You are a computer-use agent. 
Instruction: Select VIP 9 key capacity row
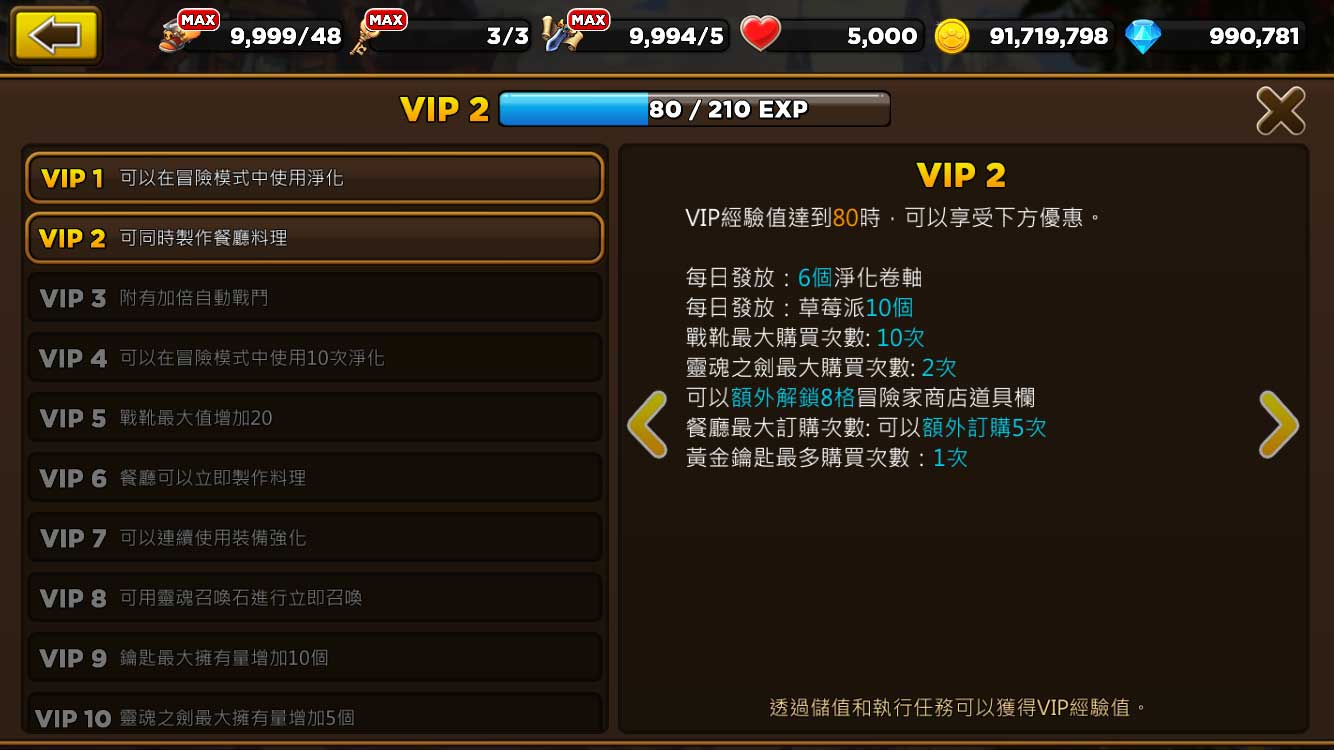coord(314,658)
